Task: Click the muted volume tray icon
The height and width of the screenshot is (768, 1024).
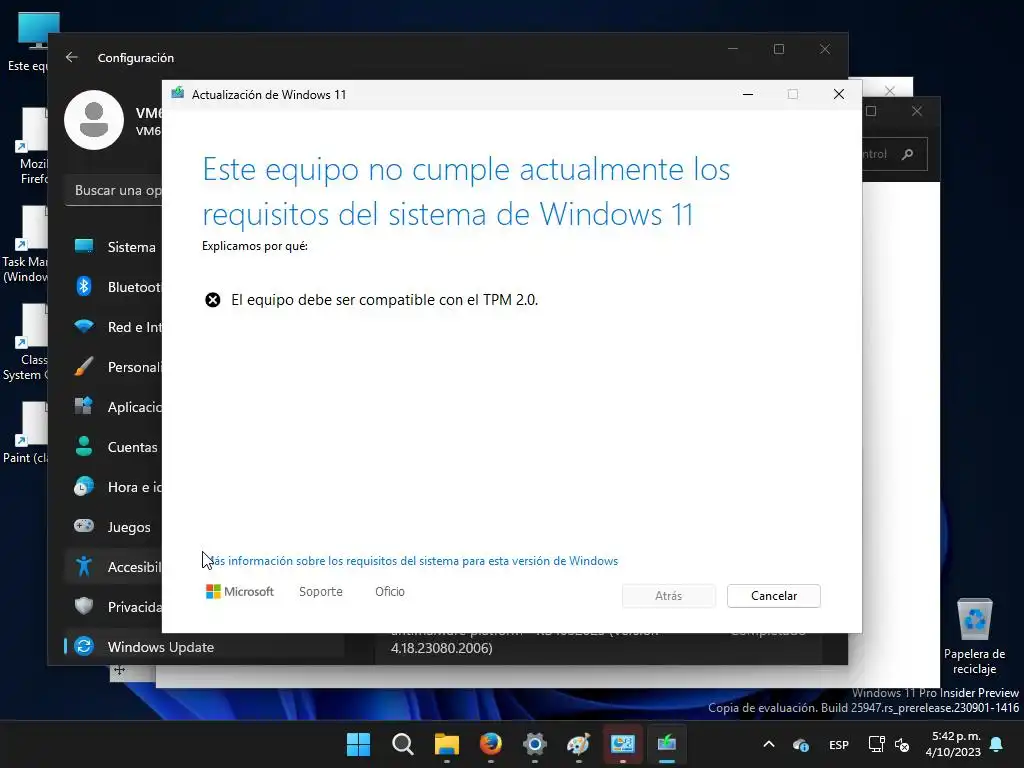Action: click(x=902, y=744)
